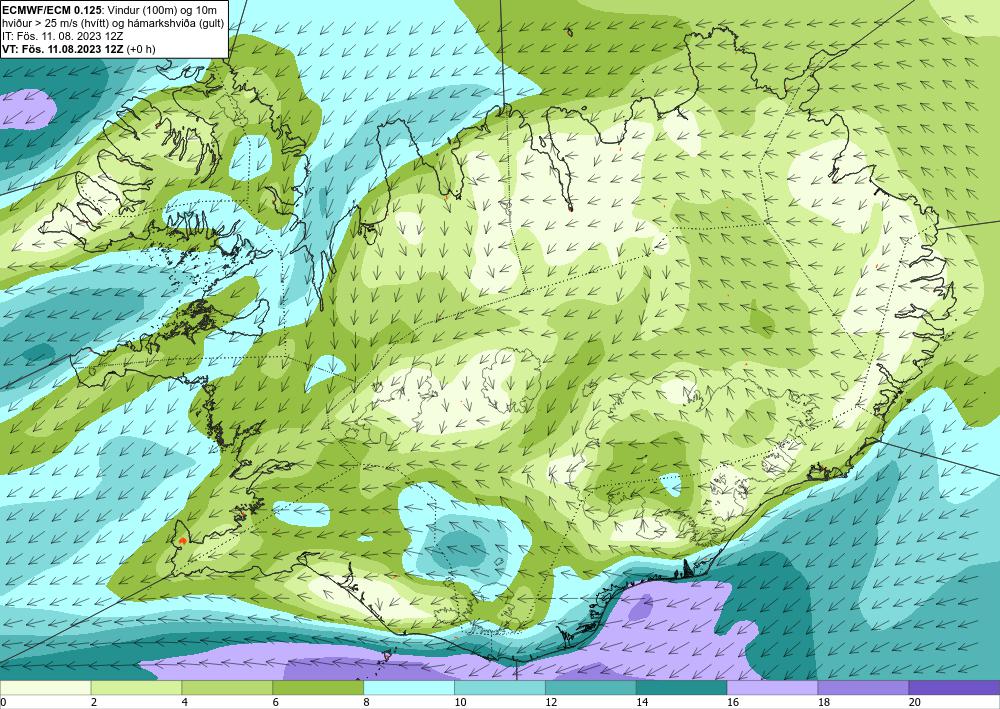Click the legend value label '18'
This screenshot has height=709, width=1000.
click(x=823, y=703)
